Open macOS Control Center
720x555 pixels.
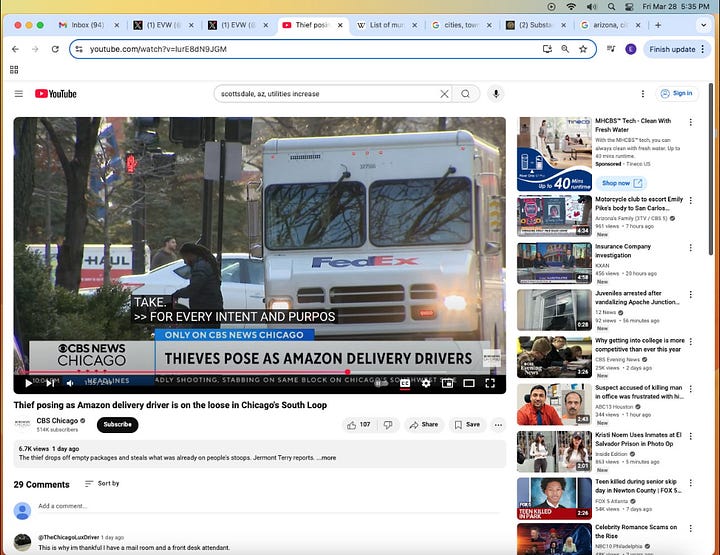629,6
